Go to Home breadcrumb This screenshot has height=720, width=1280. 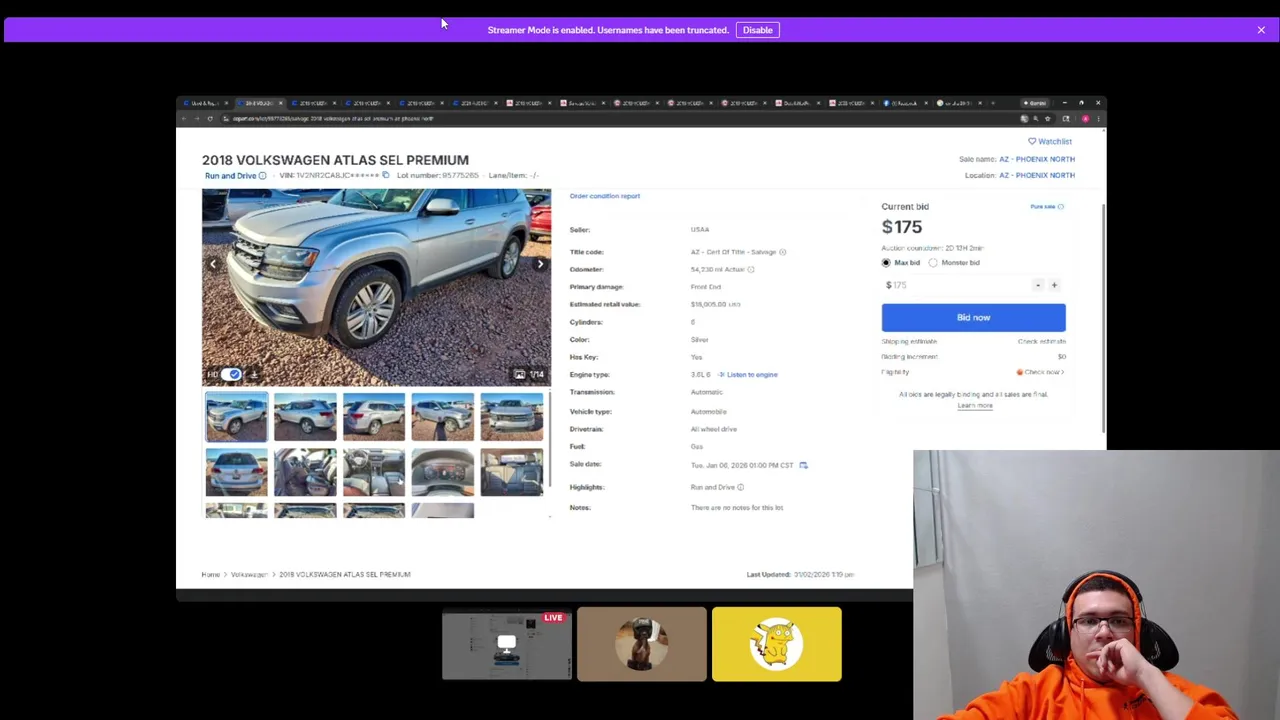[210, 575]
